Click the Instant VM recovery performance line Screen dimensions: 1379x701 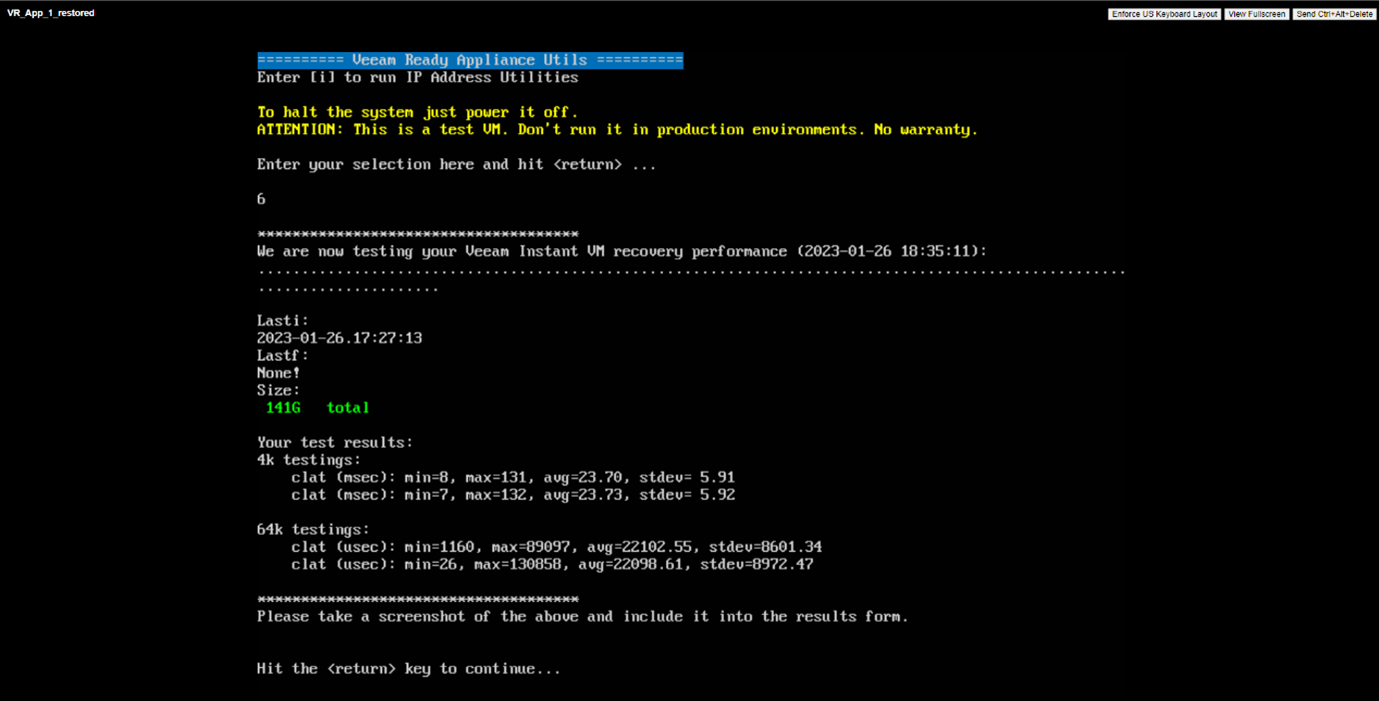[622, 252]
